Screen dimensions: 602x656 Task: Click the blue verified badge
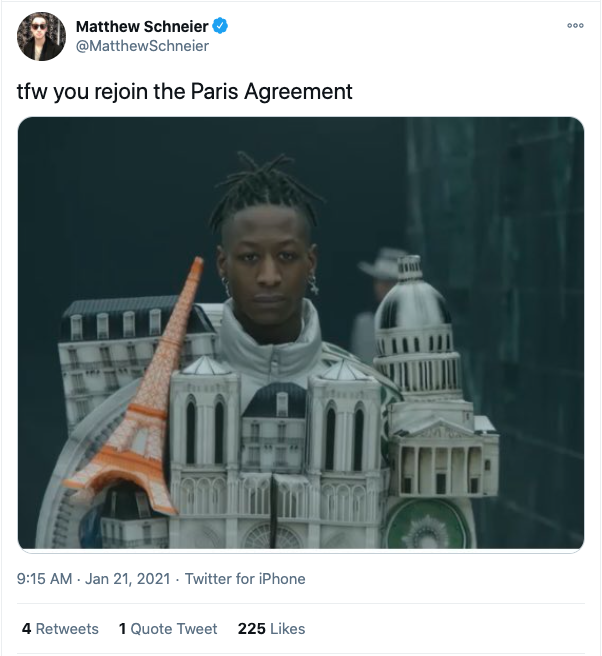point(220,26)
